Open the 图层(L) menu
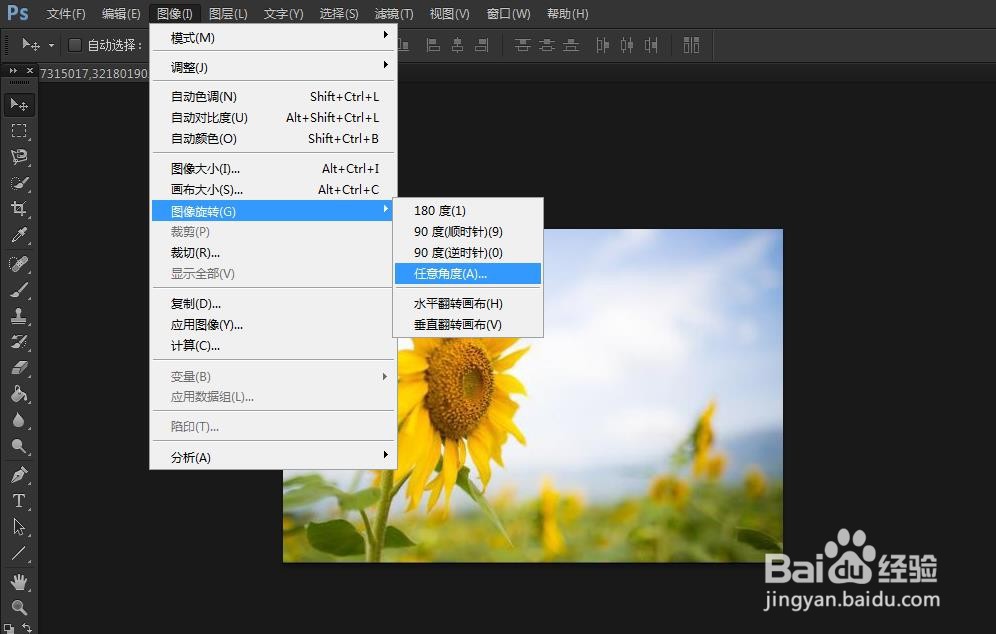Image resolution: width=996 pixels, height=634 pixels. [x=228, y=13]
